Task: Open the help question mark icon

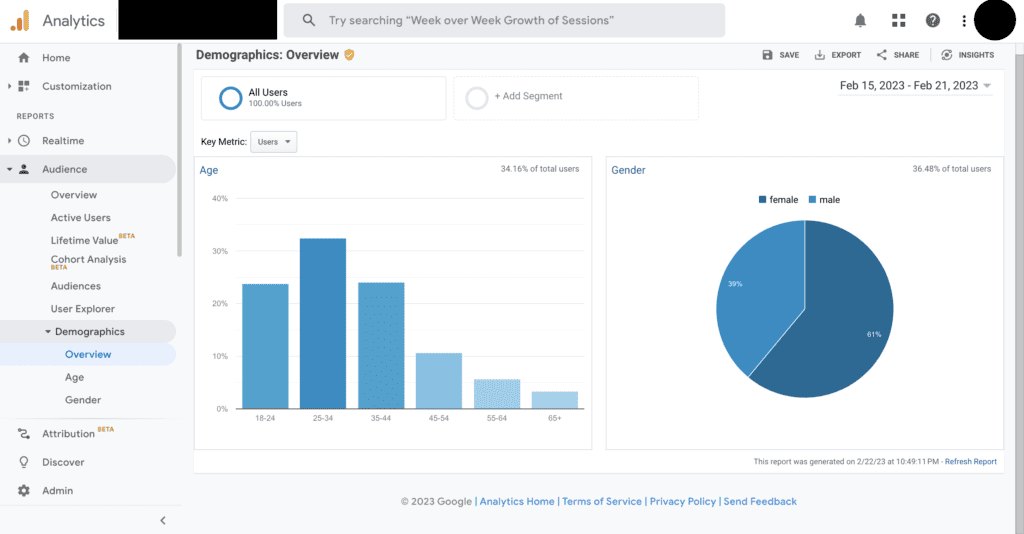Action: coord(933,20)
